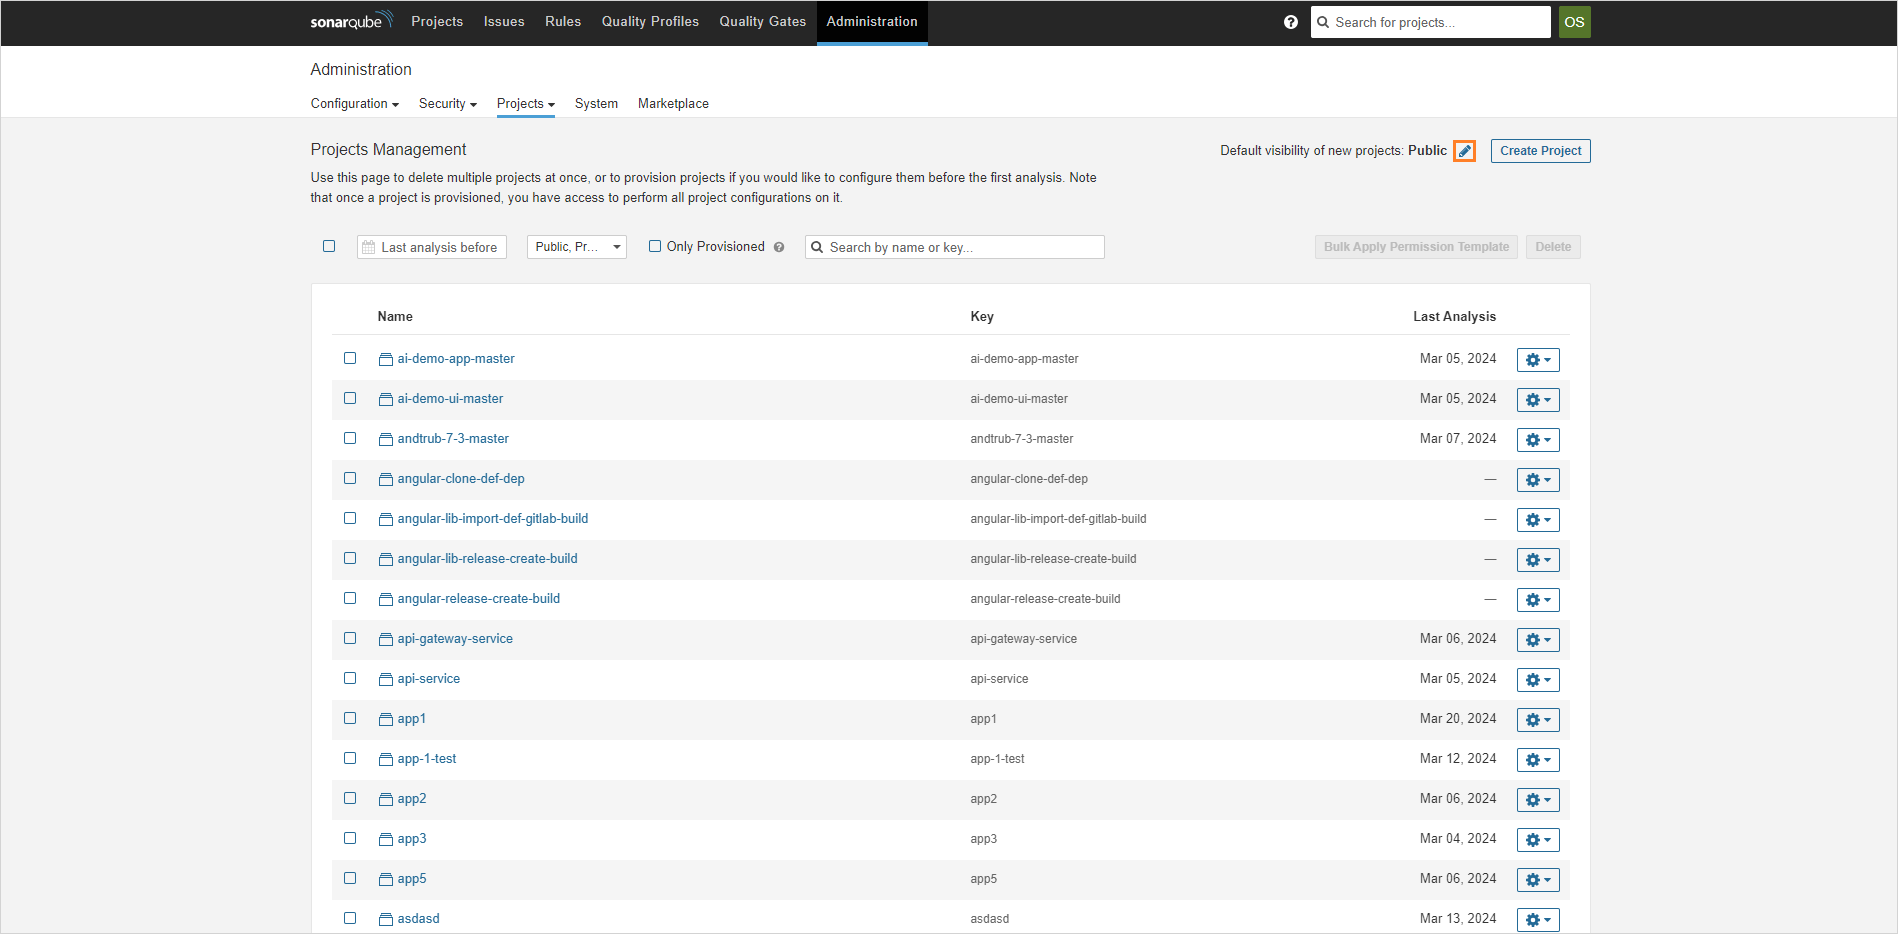Click the Search by name or key field
Image resolution: width=1898 pixels, height=934 pixels.
click(x=954, y=246)
